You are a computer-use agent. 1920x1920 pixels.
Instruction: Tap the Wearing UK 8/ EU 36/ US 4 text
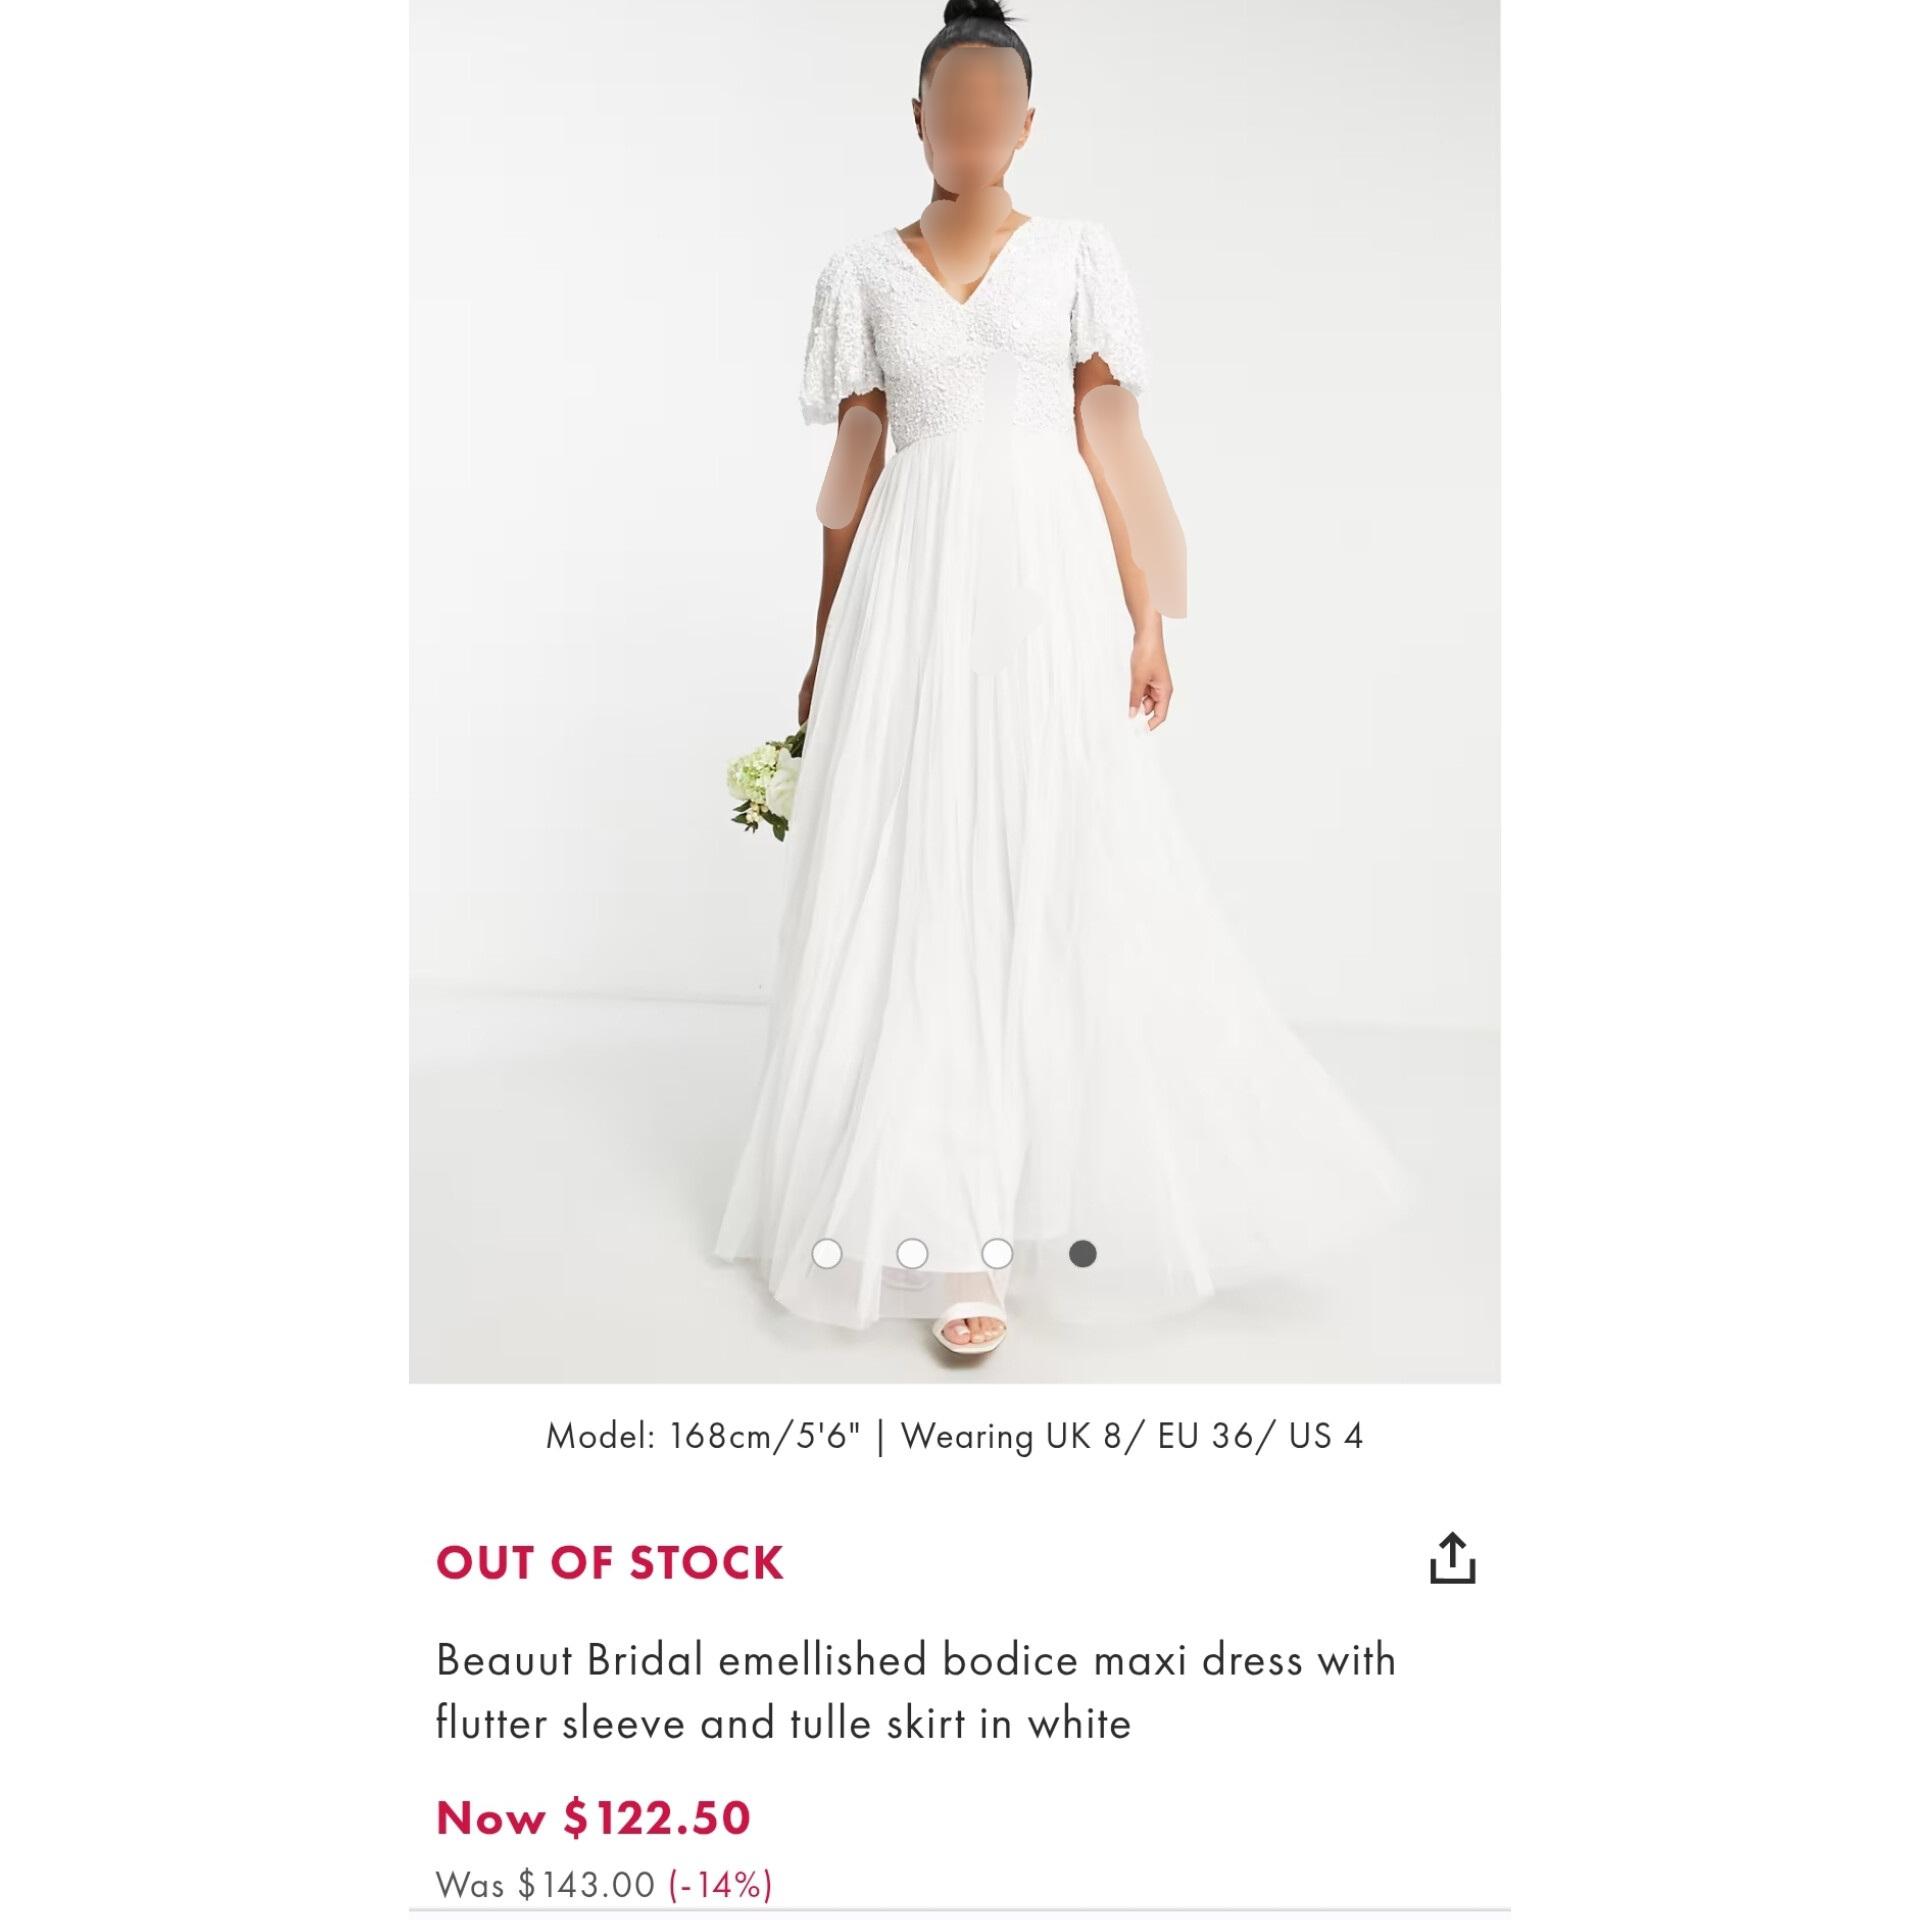tap(1131, 1437)
